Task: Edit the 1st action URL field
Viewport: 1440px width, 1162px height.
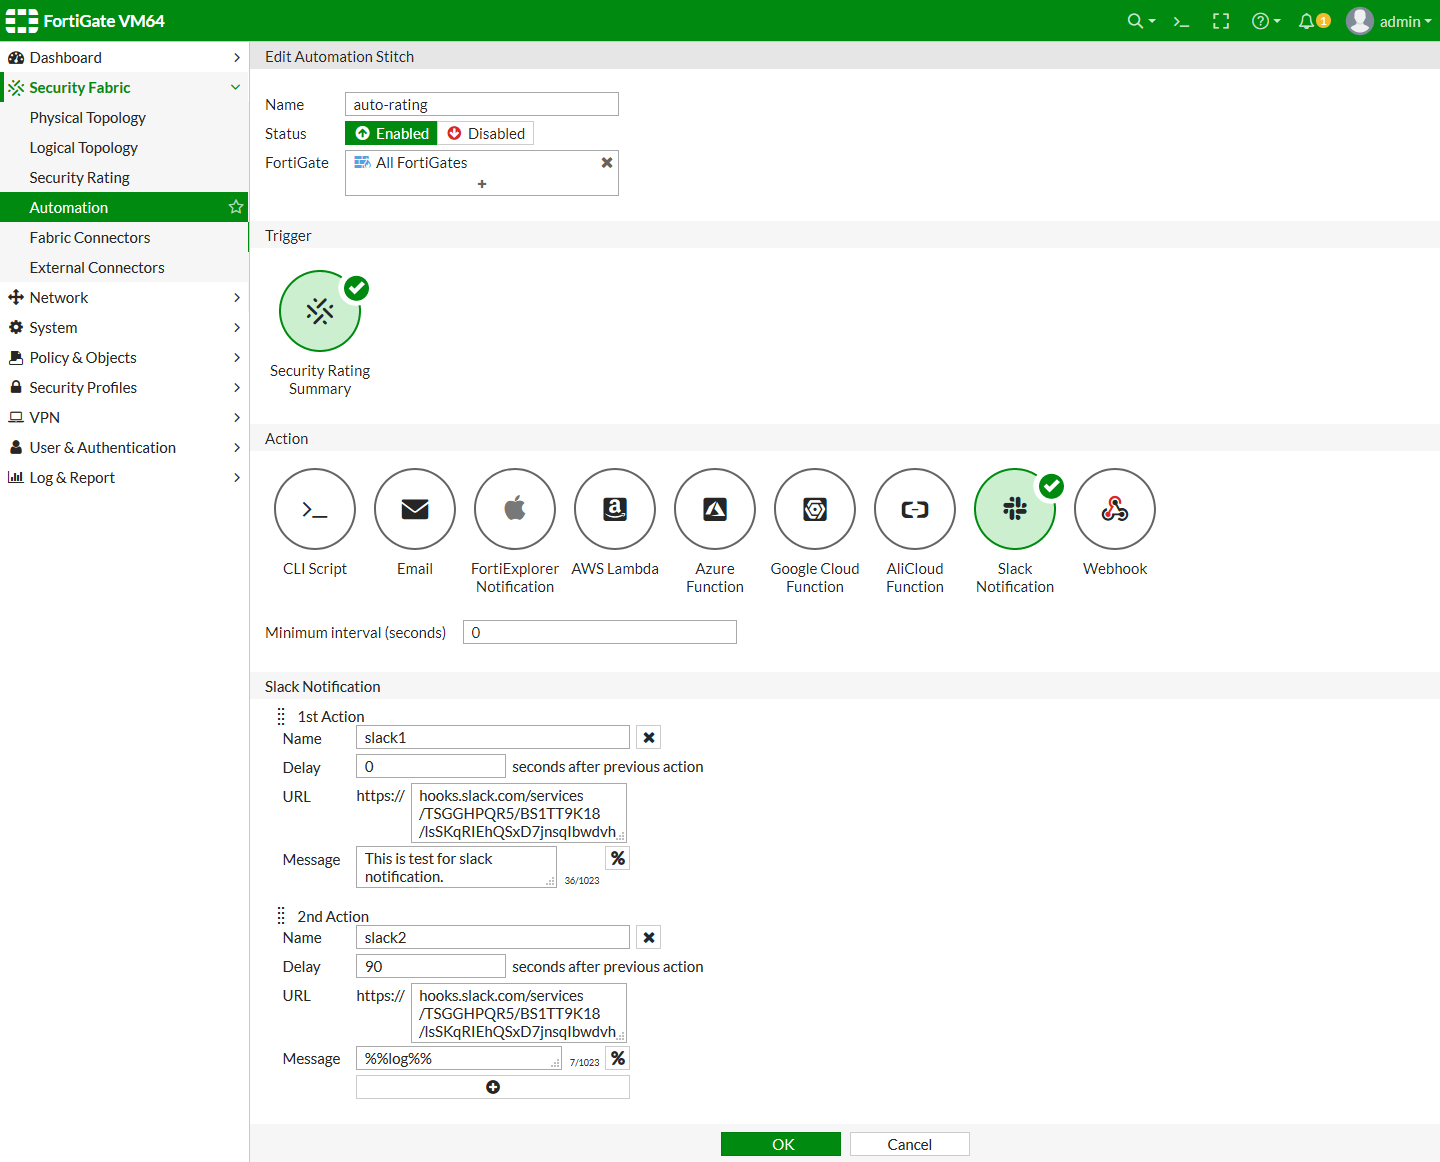Action: click(x=519, y=813)
